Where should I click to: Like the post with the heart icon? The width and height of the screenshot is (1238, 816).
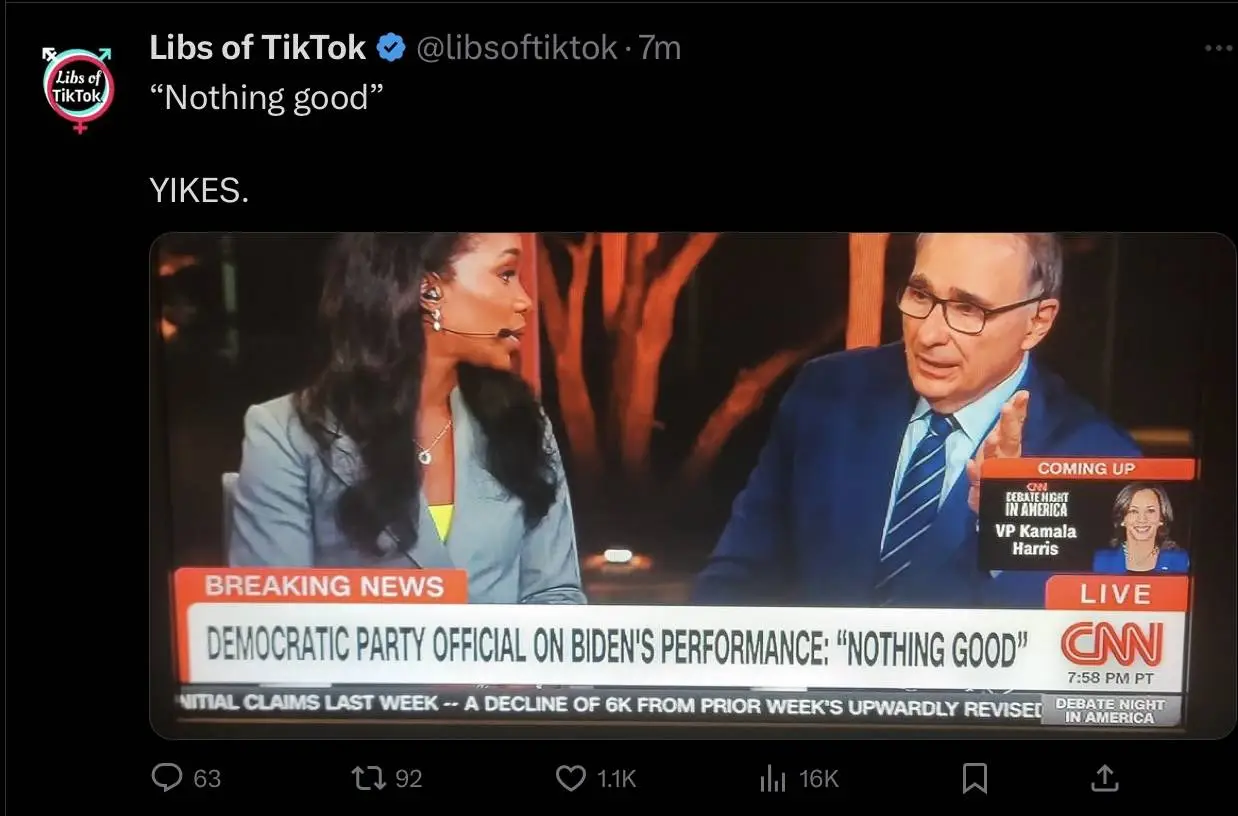570,778
